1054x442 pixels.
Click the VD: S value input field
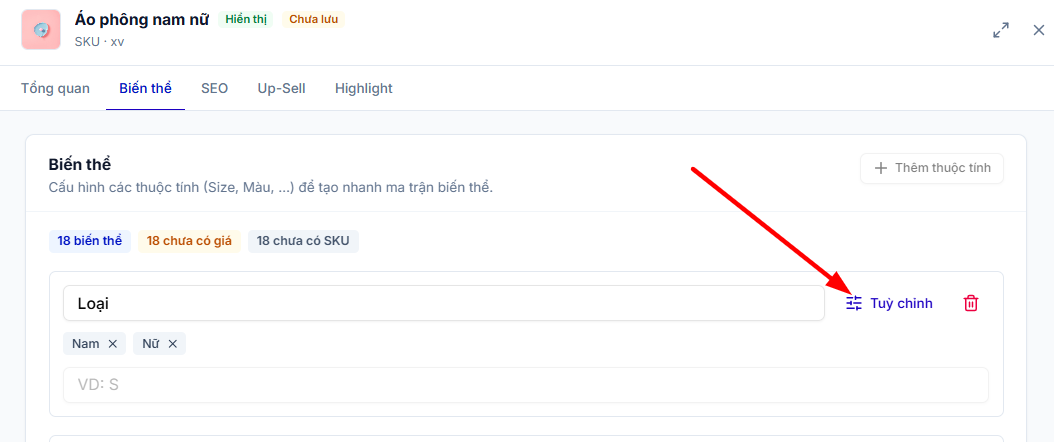(x=526, y=385)
